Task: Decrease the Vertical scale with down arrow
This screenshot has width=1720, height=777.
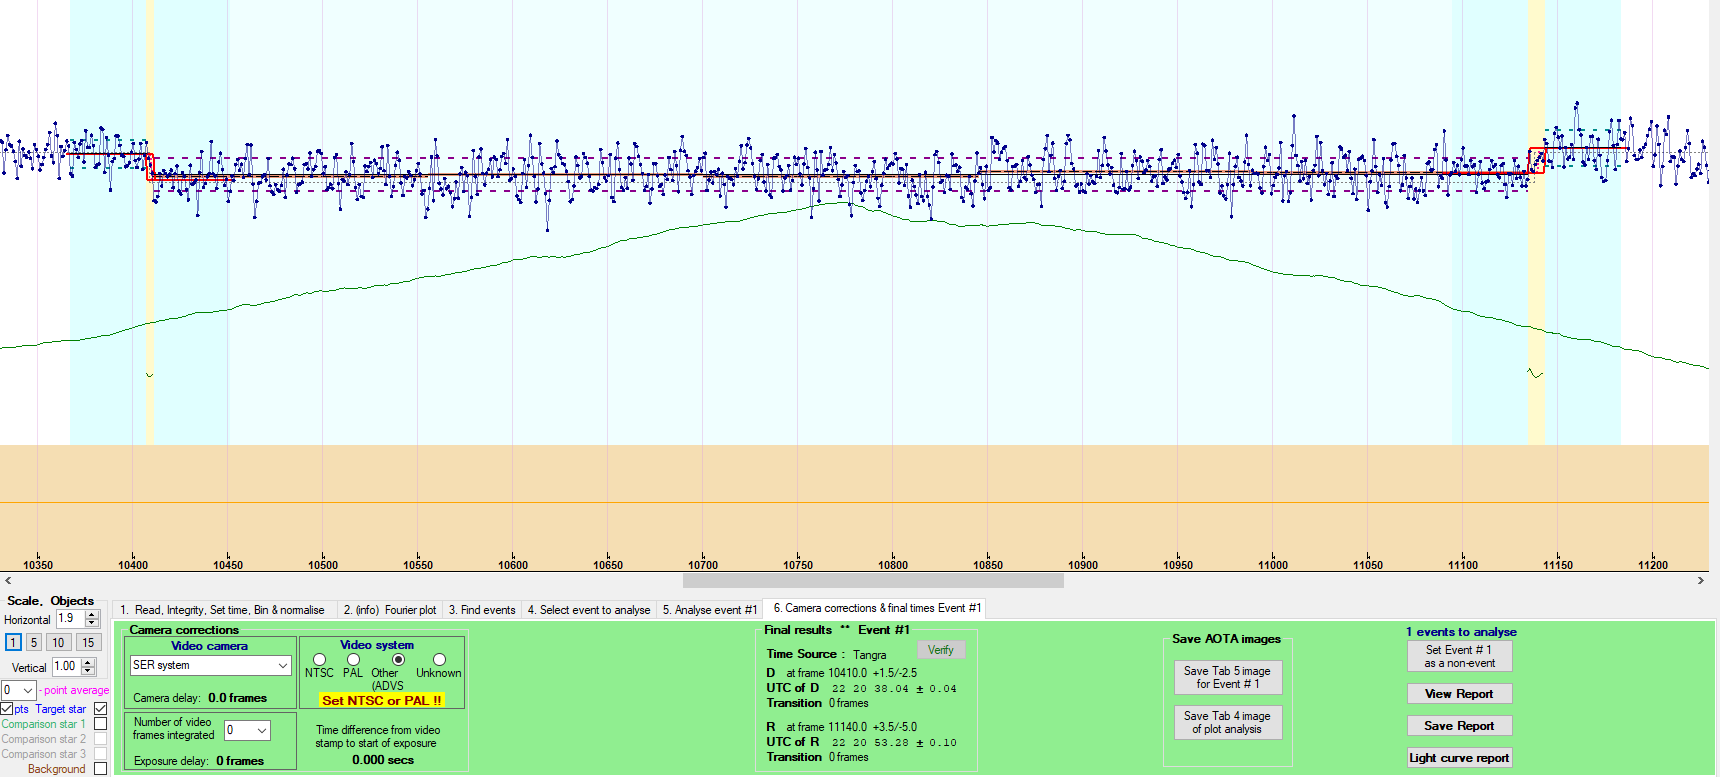Action: tap(88, 670)
